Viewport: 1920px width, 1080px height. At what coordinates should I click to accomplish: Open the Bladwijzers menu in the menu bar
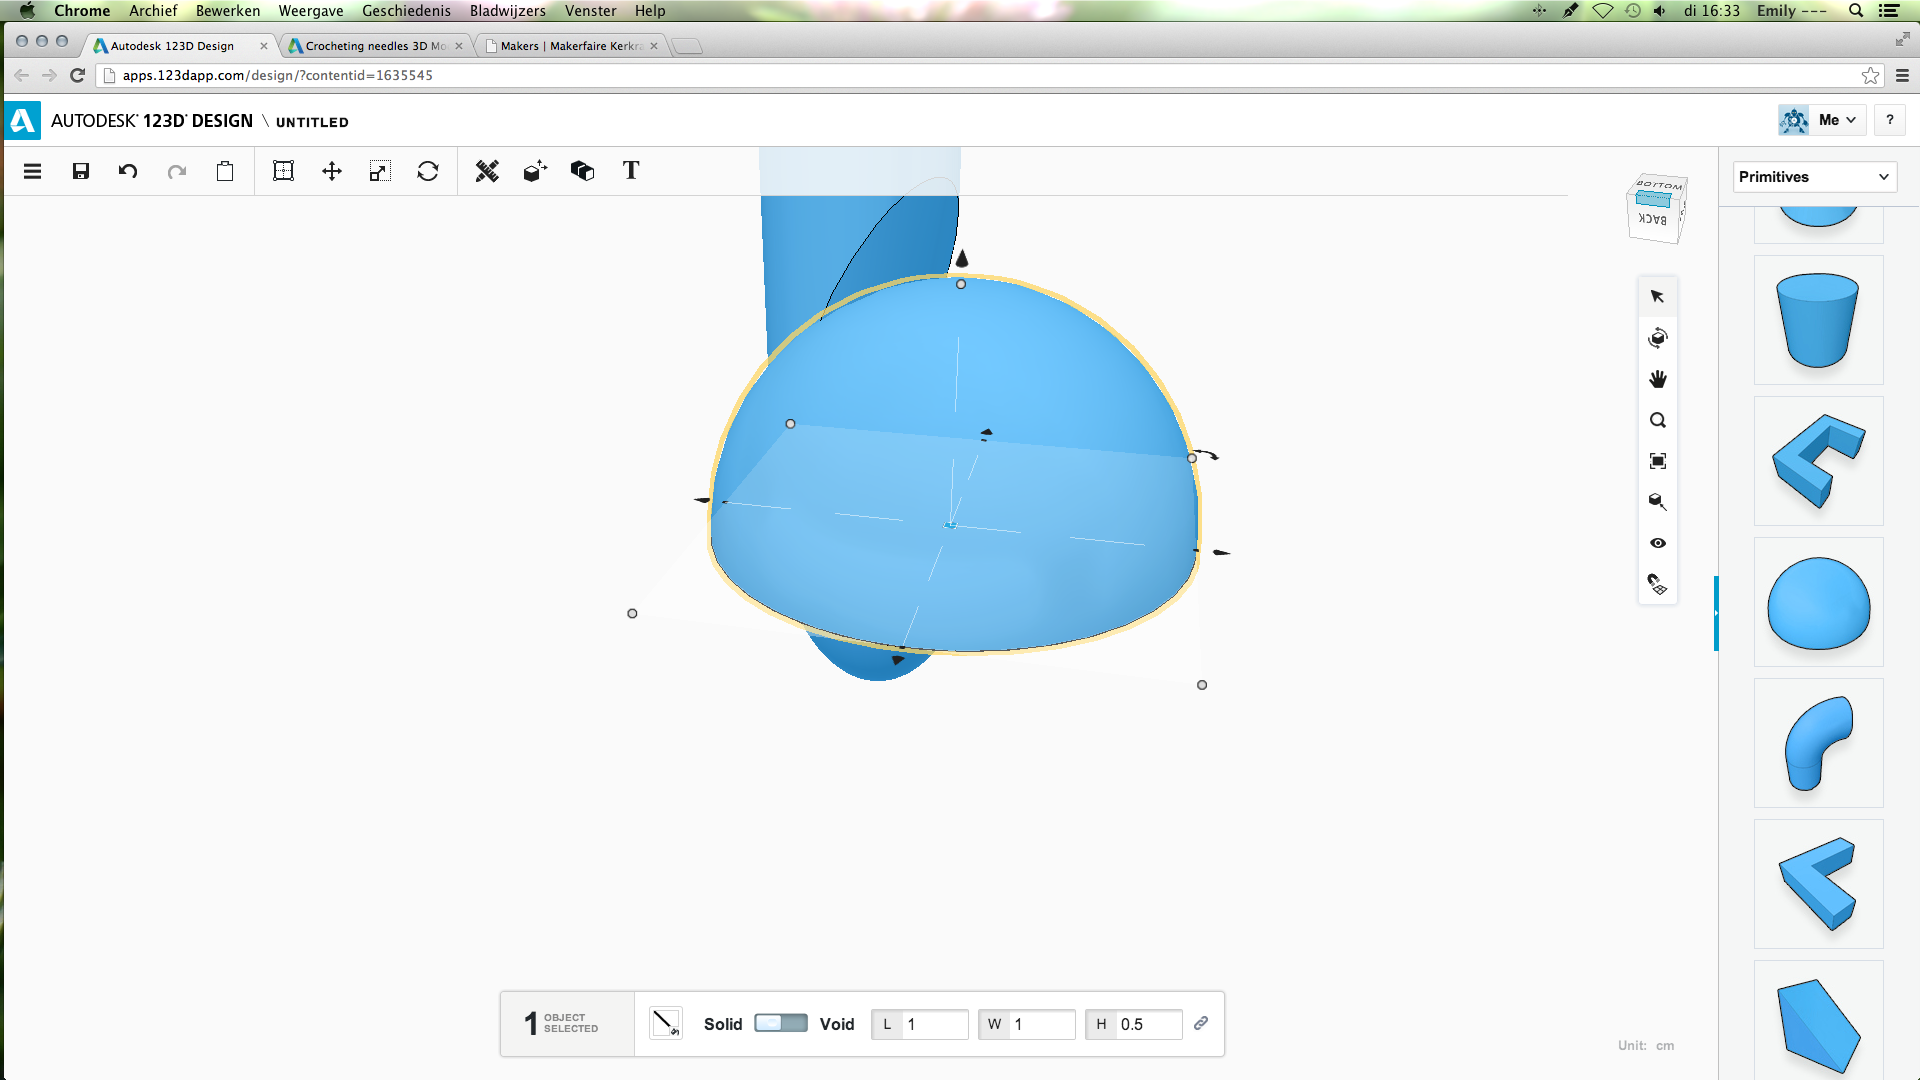(x=507, y=11)
